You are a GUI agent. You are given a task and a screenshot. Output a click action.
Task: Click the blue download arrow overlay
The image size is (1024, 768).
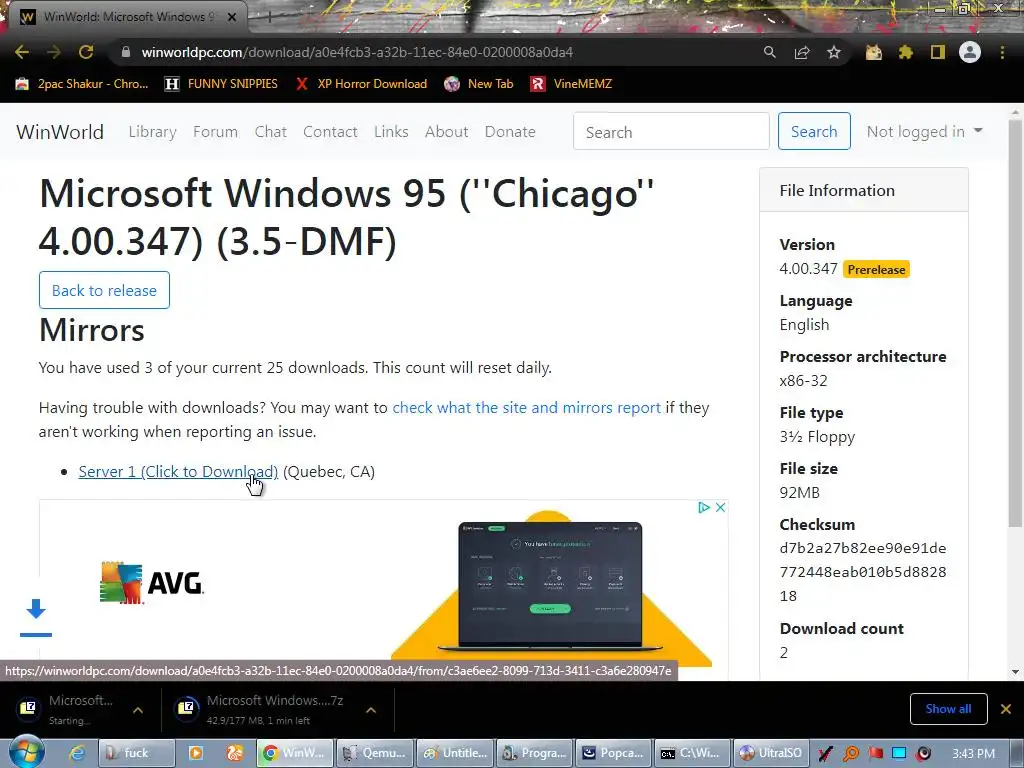[36, 616]
